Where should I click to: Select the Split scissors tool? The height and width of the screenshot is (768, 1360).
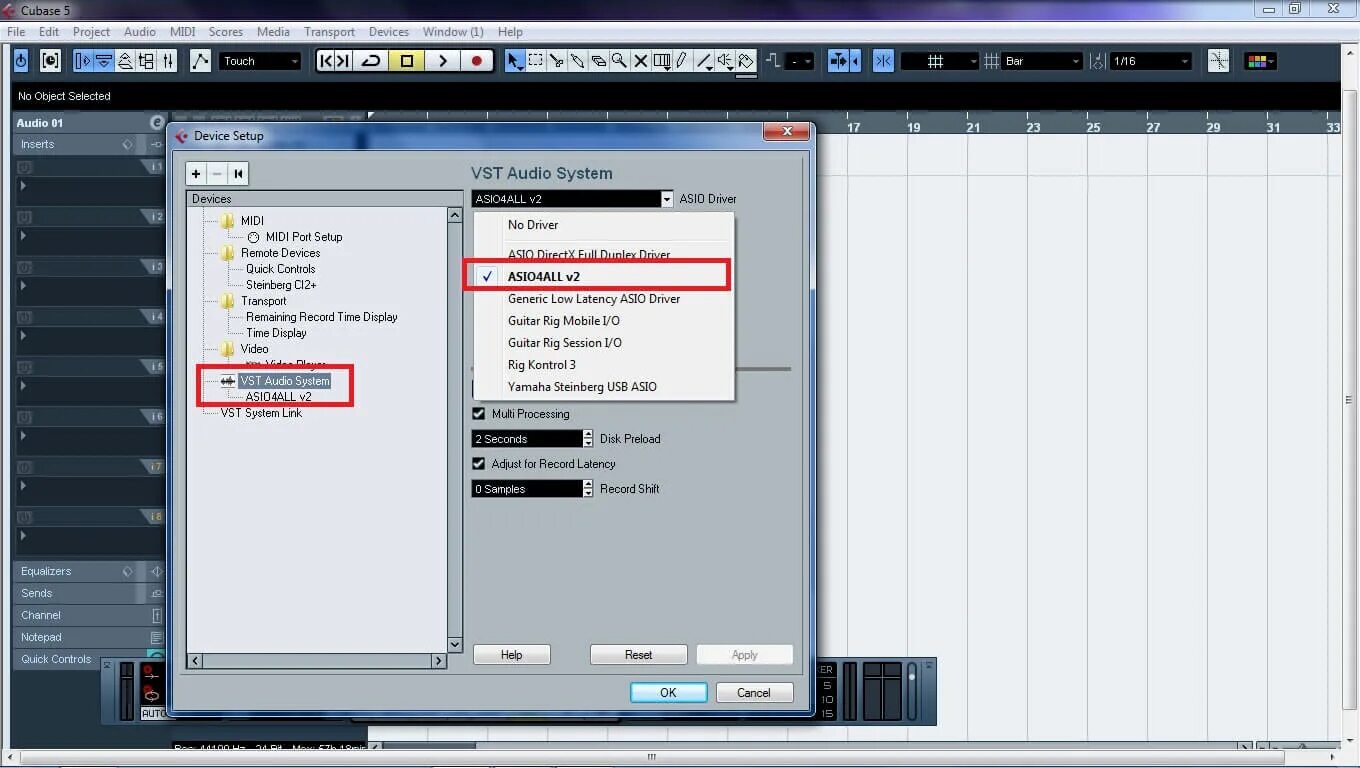[557, 61]
